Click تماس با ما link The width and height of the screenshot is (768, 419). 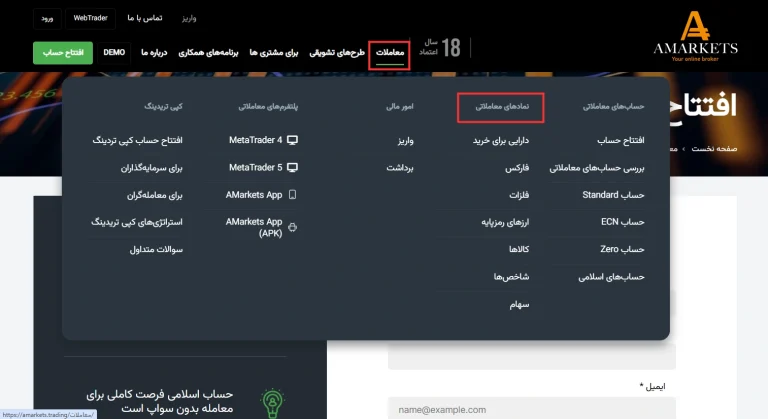tap(144, 18)
